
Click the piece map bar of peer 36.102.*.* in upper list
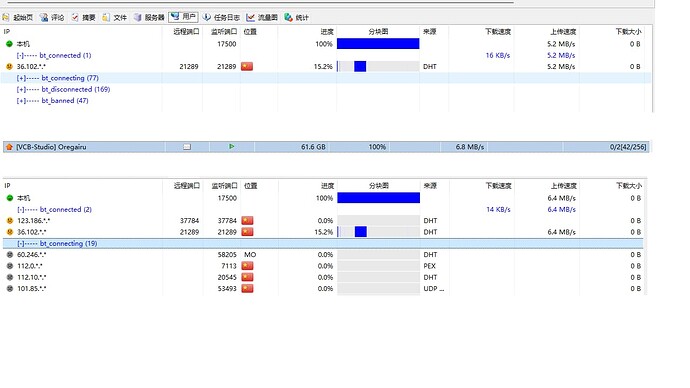(x=378, y=66)
